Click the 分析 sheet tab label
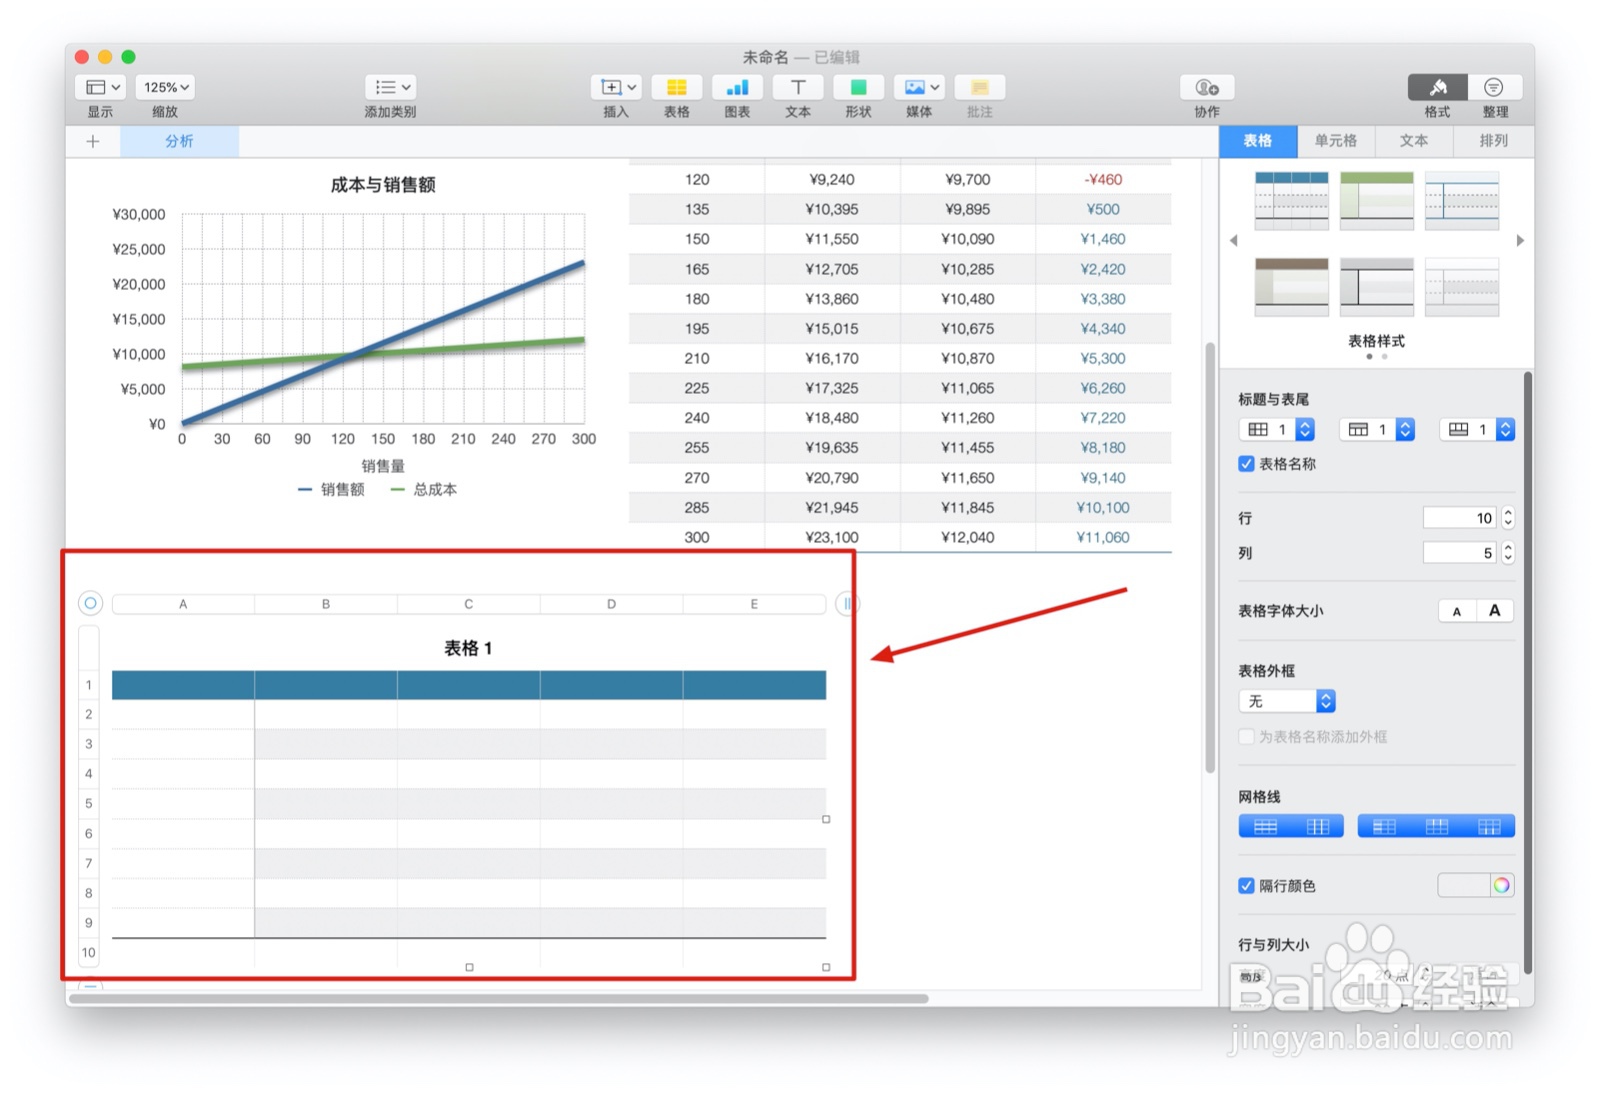This screenshot has height=1093, width=1600. coord(179,141)
